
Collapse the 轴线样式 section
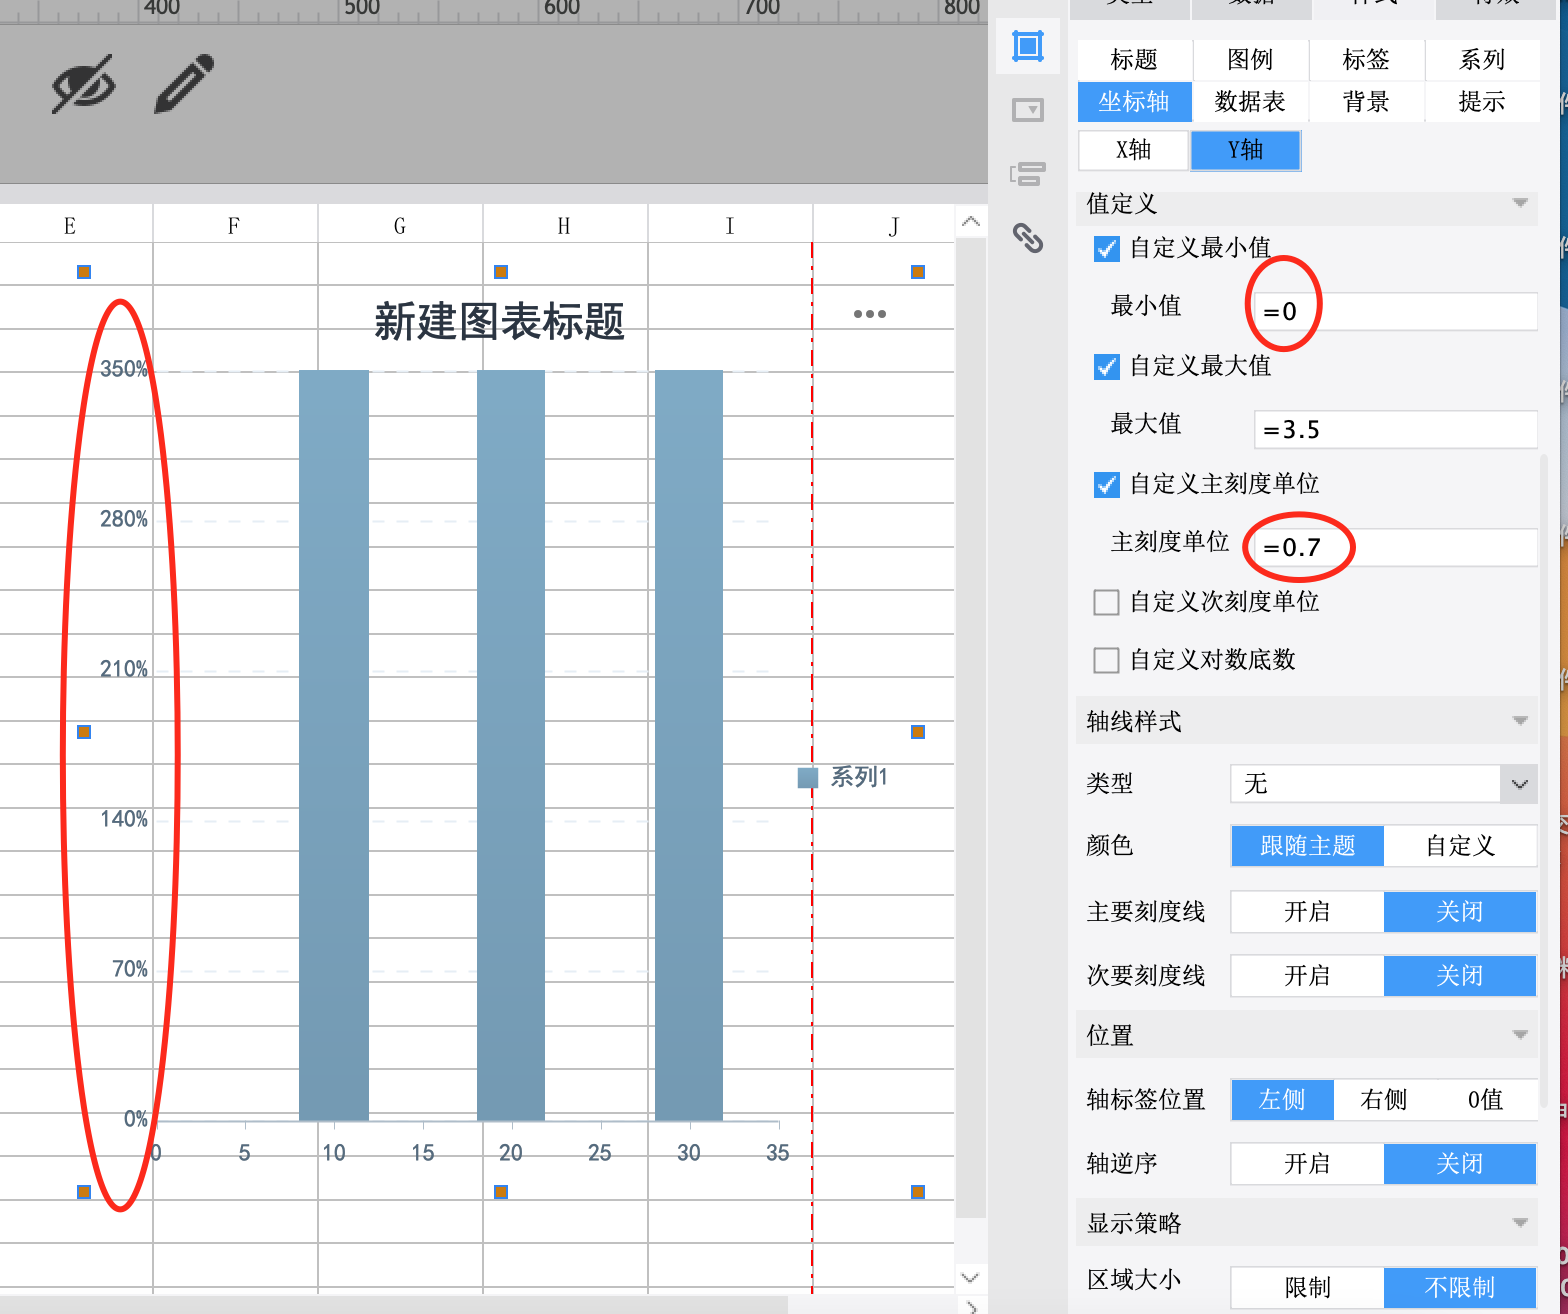(x=1520, y=721)
